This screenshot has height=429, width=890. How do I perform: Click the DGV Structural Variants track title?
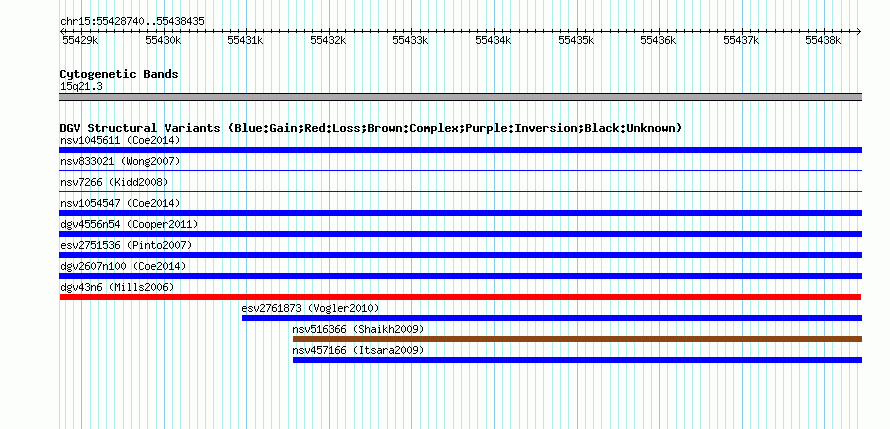(371, 128)
